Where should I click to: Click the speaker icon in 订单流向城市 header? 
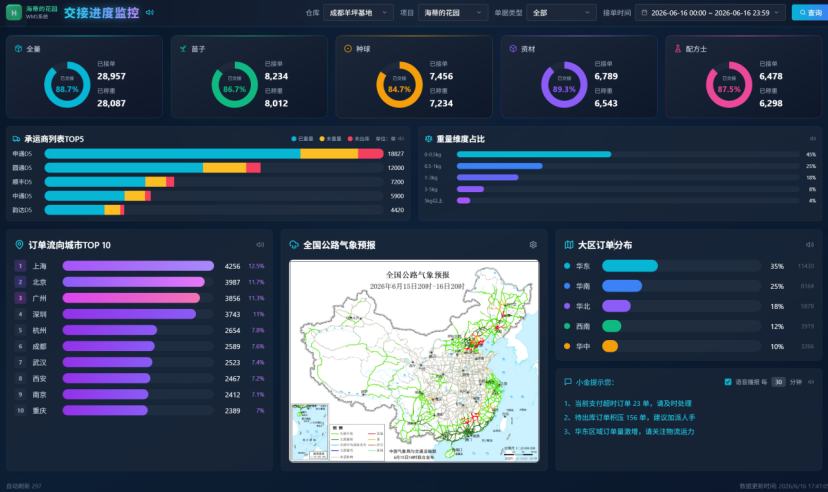click(260, 244)
